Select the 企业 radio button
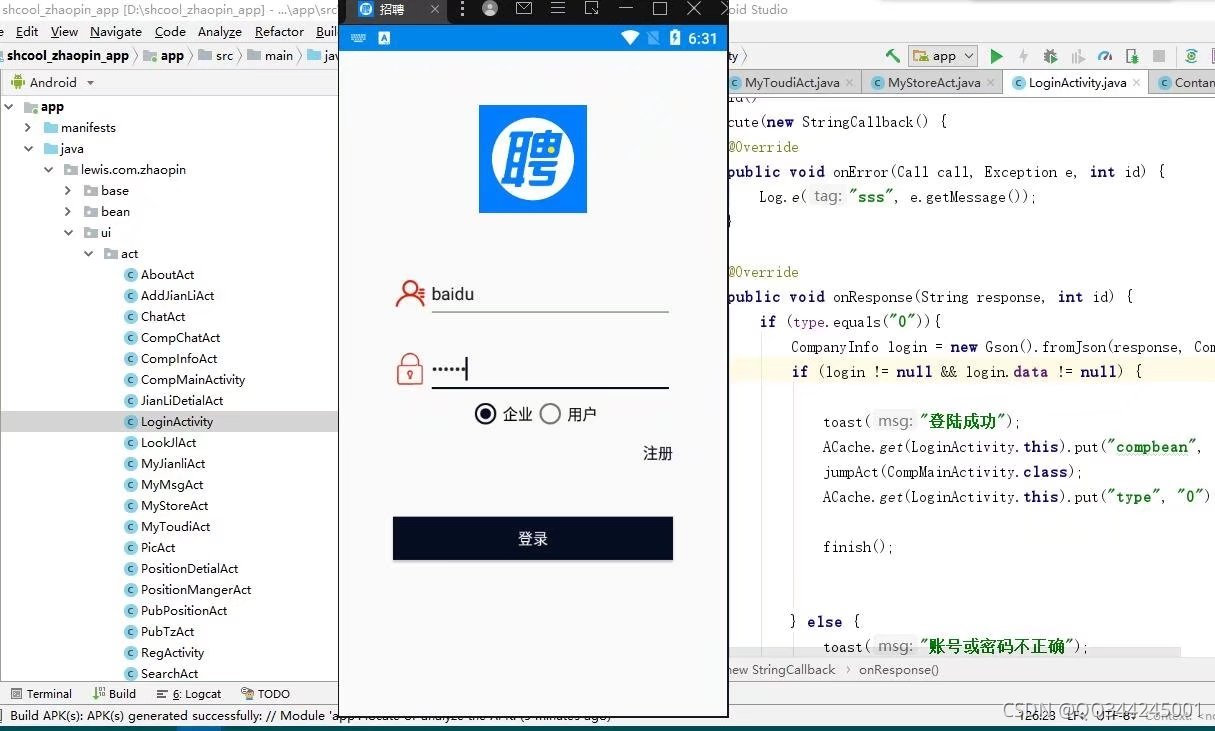Image resolution: width=1215 pixels, height=731 pixels. coord(485,414)
